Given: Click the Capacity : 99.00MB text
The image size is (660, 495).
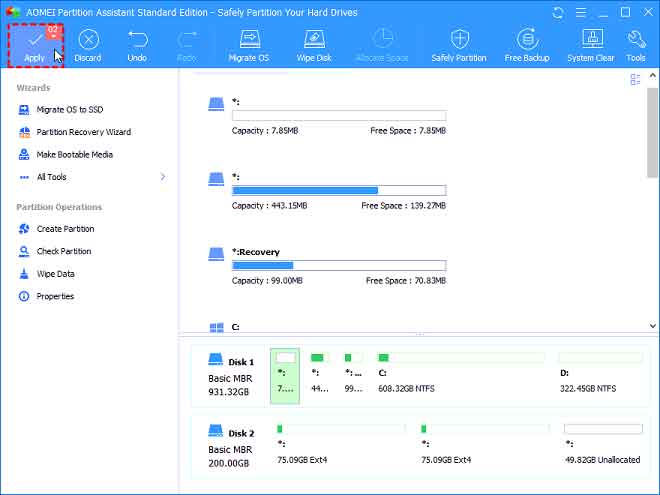Looking at the screenshot, I should point(267,281).
